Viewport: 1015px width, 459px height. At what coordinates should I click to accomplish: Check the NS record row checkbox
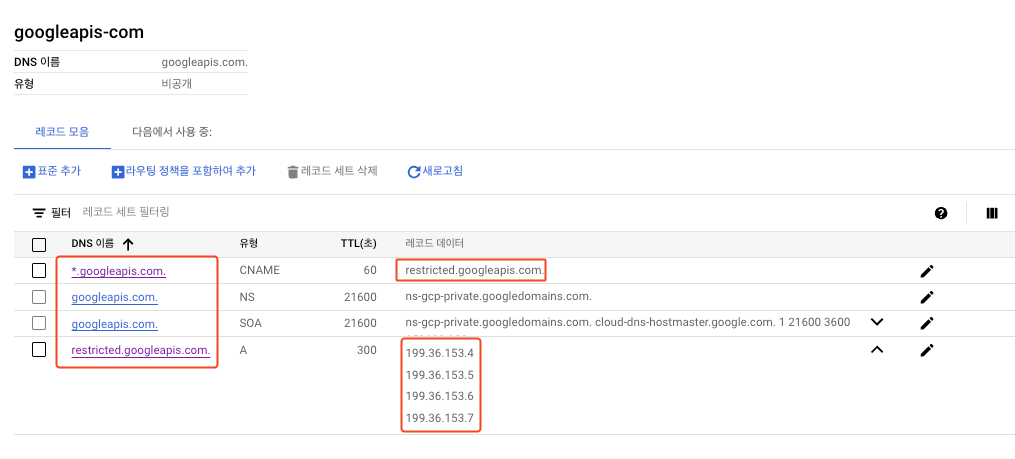[x=39, y=297]
